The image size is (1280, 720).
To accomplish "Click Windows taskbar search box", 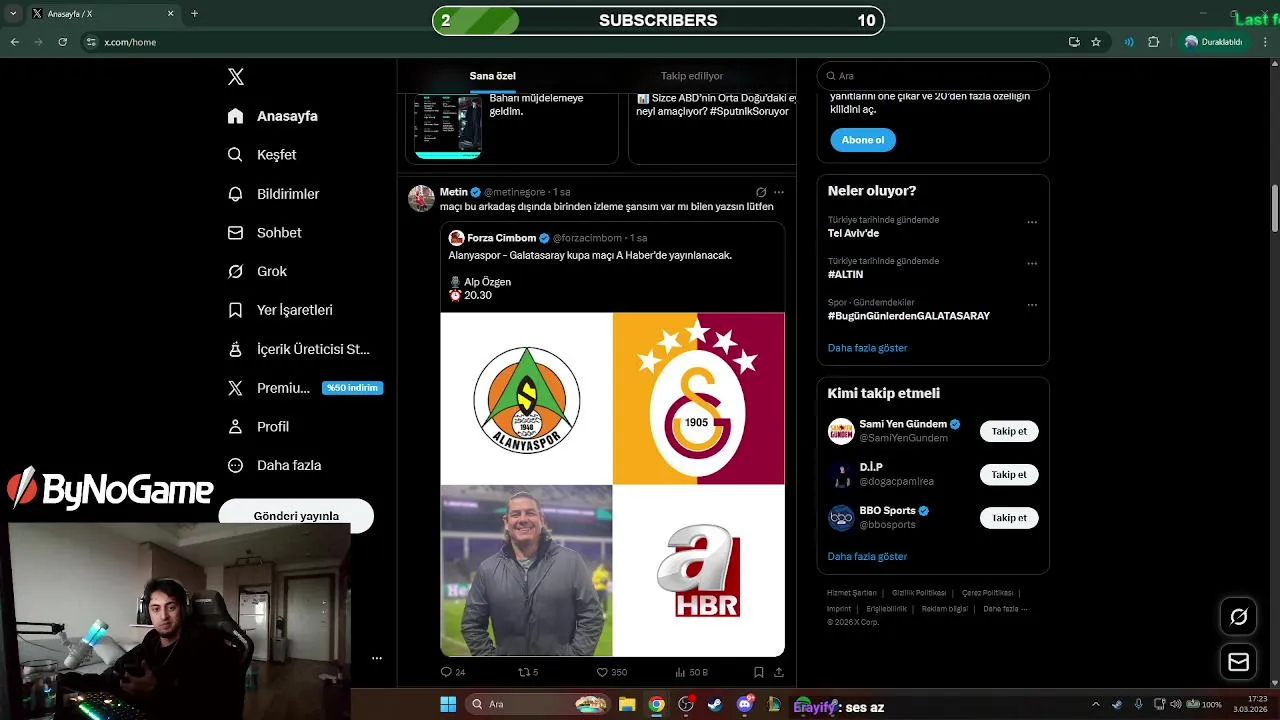I will [x=538, y=704].
